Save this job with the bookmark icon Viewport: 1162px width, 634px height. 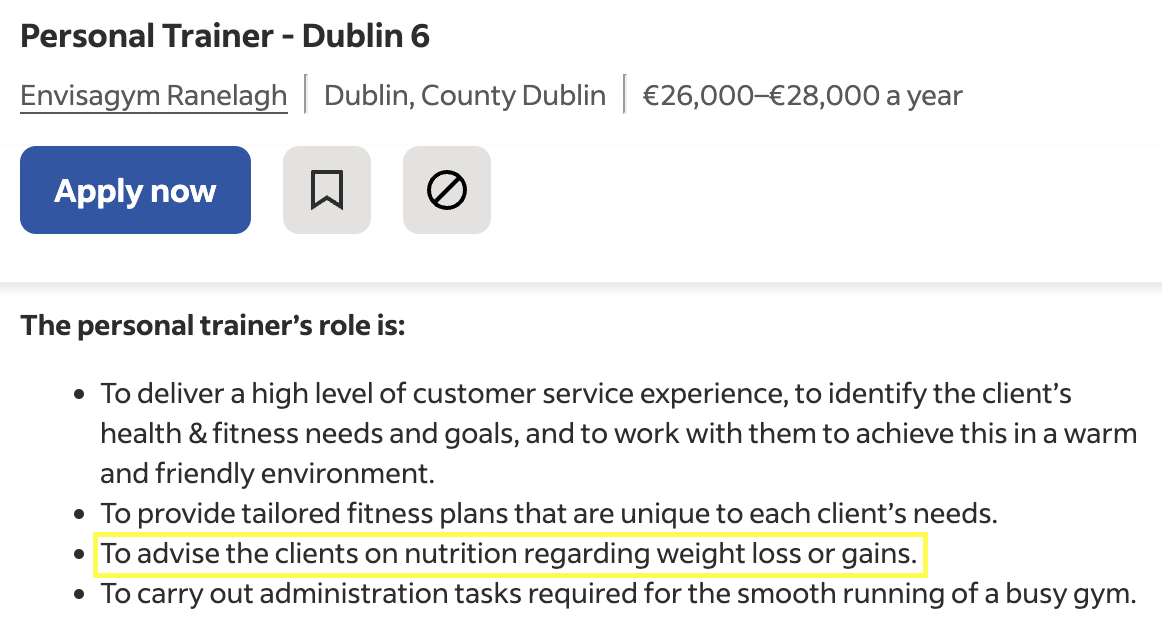tap(327, 190)
